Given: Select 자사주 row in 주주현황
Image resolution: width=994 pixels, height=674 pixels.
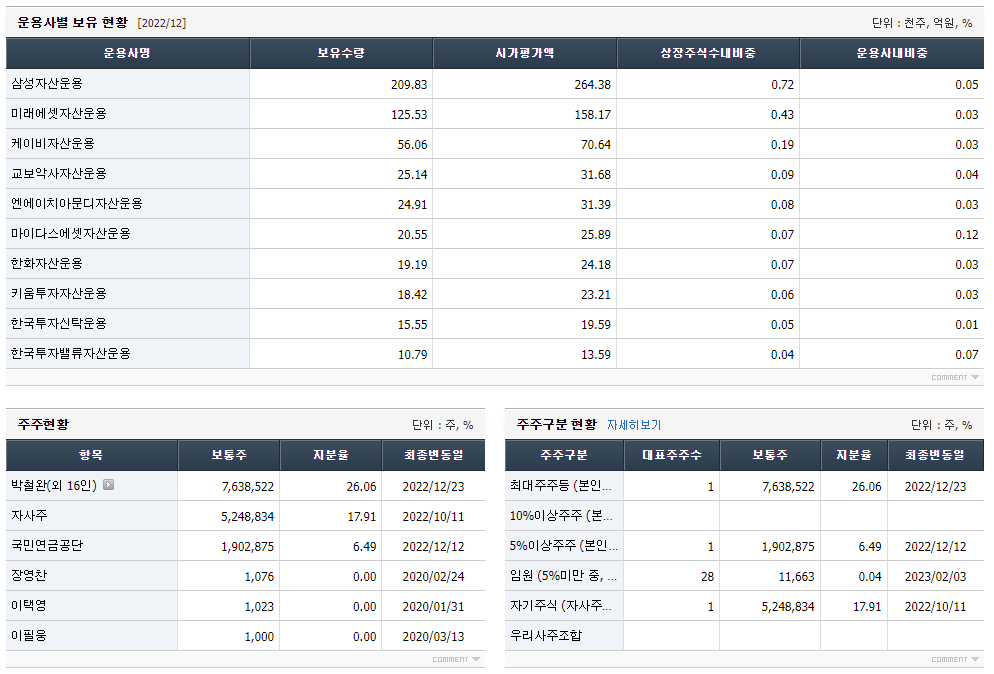Looking at the screenshot, I should tap(29, 515).
